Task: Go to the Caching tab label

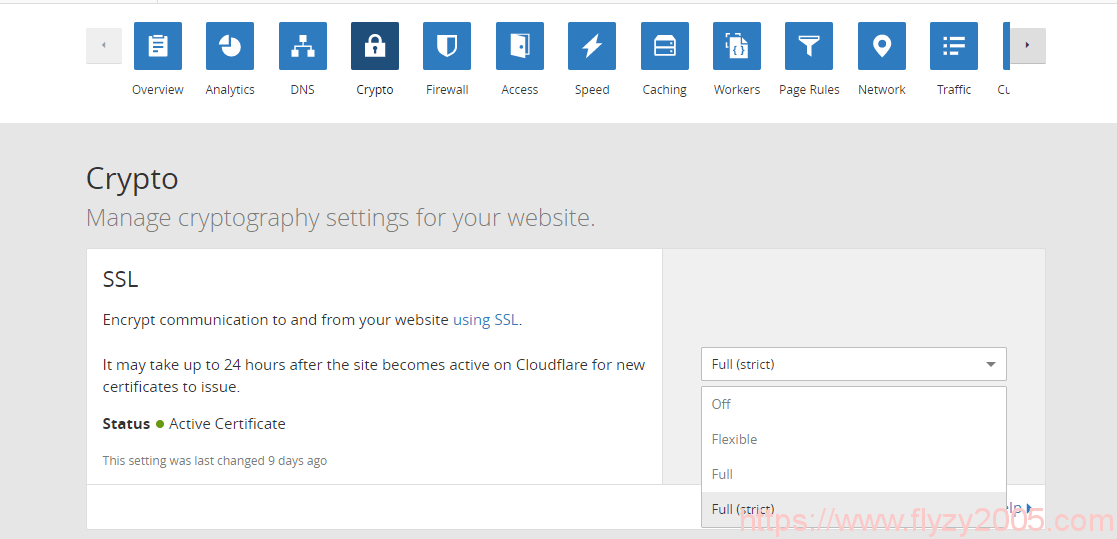Action: point(665,90)
